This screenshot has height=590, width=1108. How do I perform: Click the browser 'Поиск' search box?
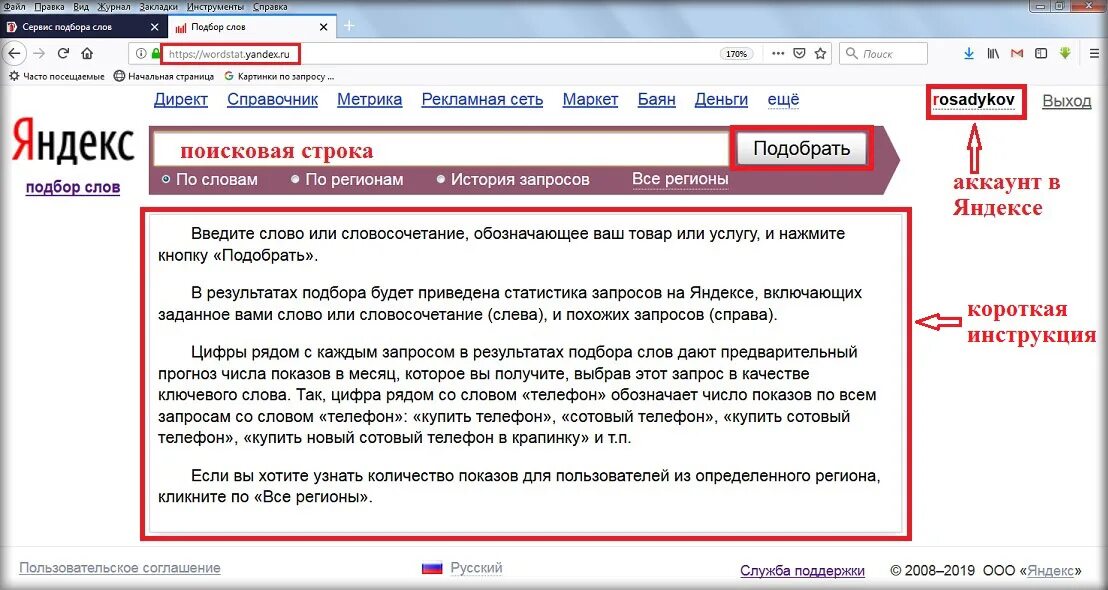click(x=883, y=54)
